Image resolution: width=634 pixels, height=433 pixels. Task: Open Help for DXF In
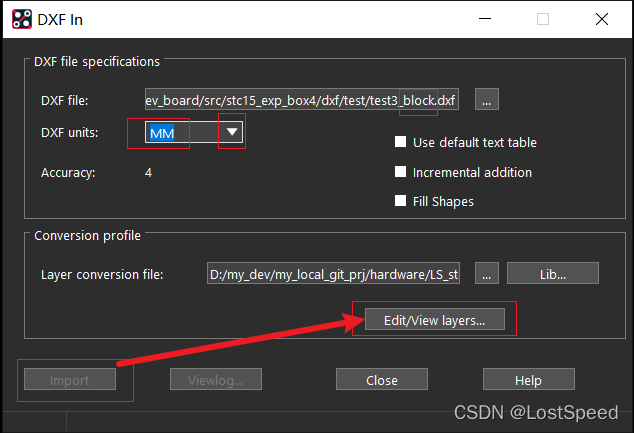[x=527, y=380]
